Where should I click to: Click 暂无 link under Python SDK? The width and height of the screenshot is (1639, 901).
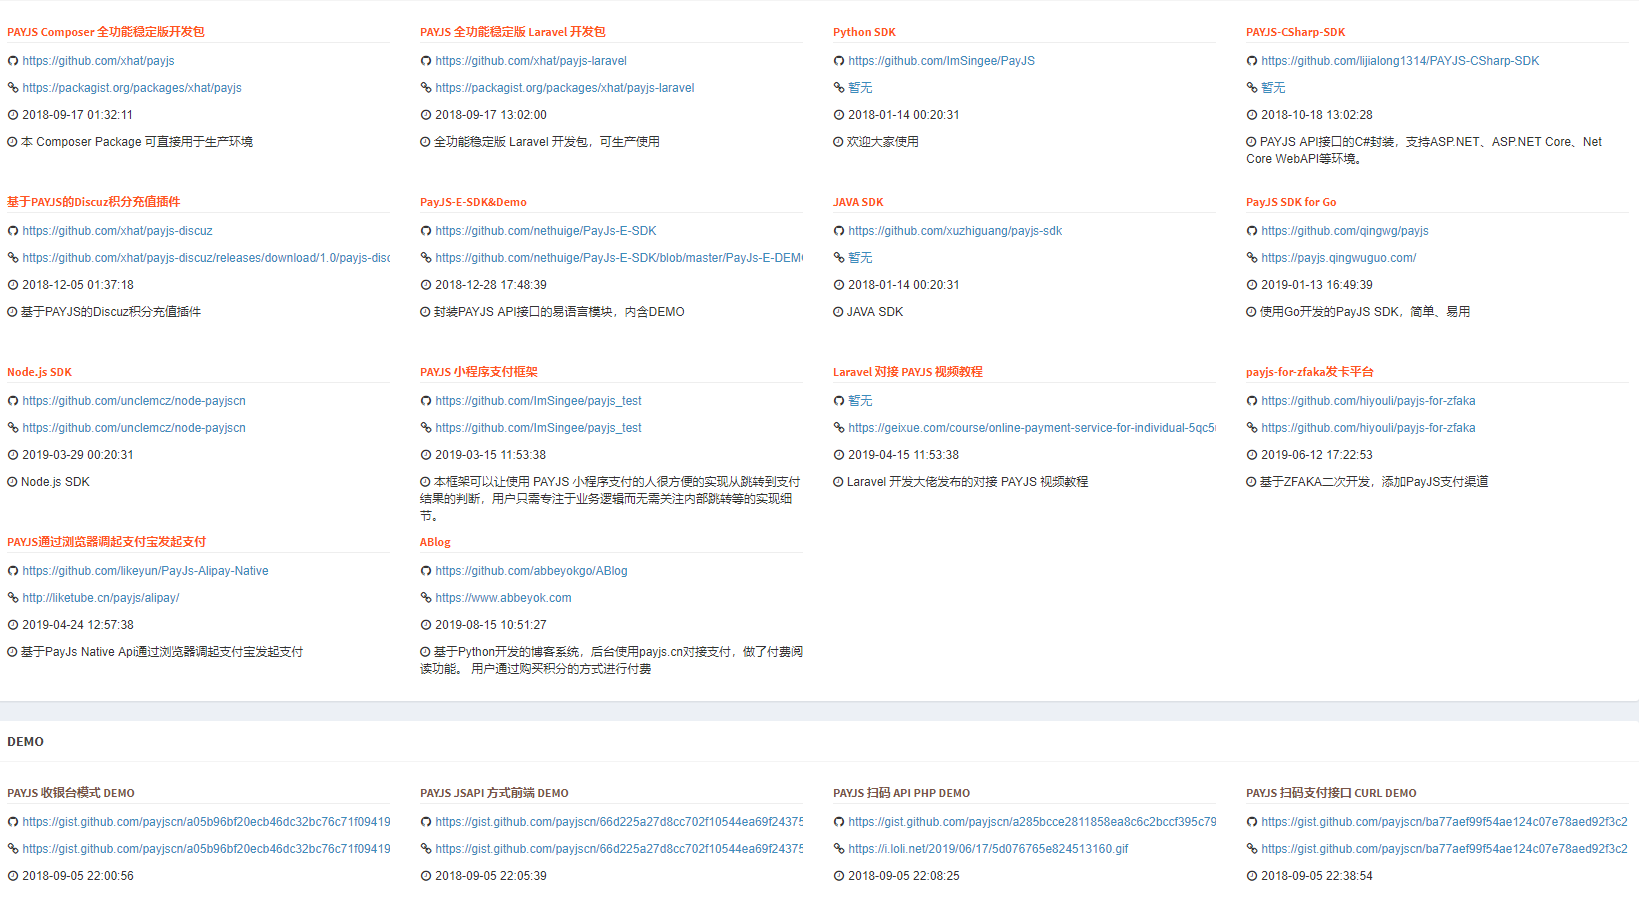coord(860,88)
